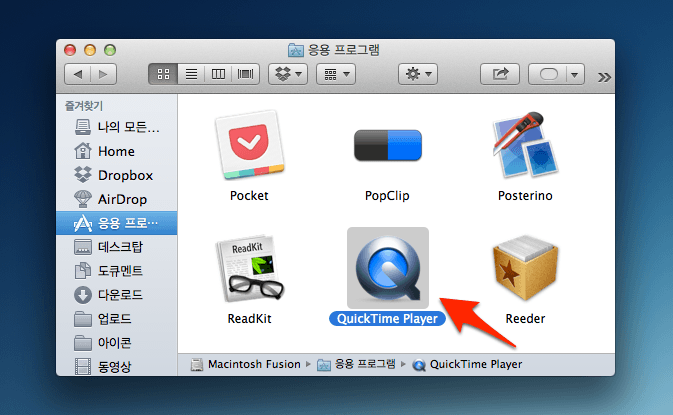Click the QuickTime Player app icon
The height and width of the screenshot is (415, 673).
(x=388, y=268)
